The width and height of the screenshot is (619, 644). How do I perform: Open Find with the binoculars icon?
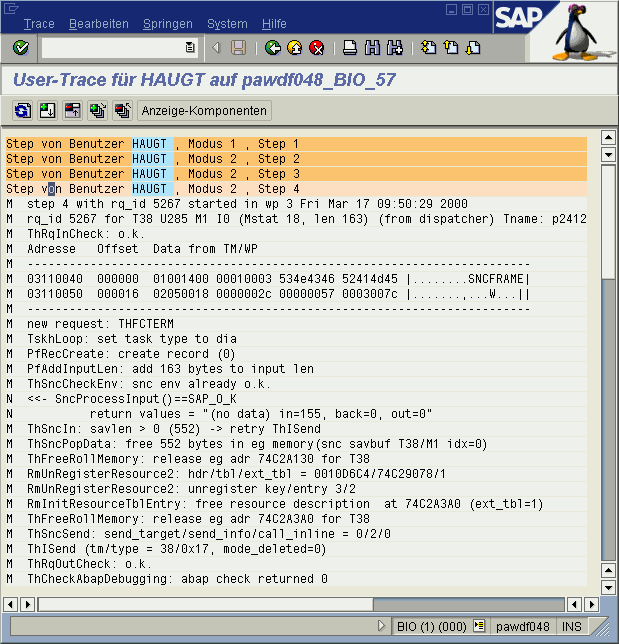372,48
